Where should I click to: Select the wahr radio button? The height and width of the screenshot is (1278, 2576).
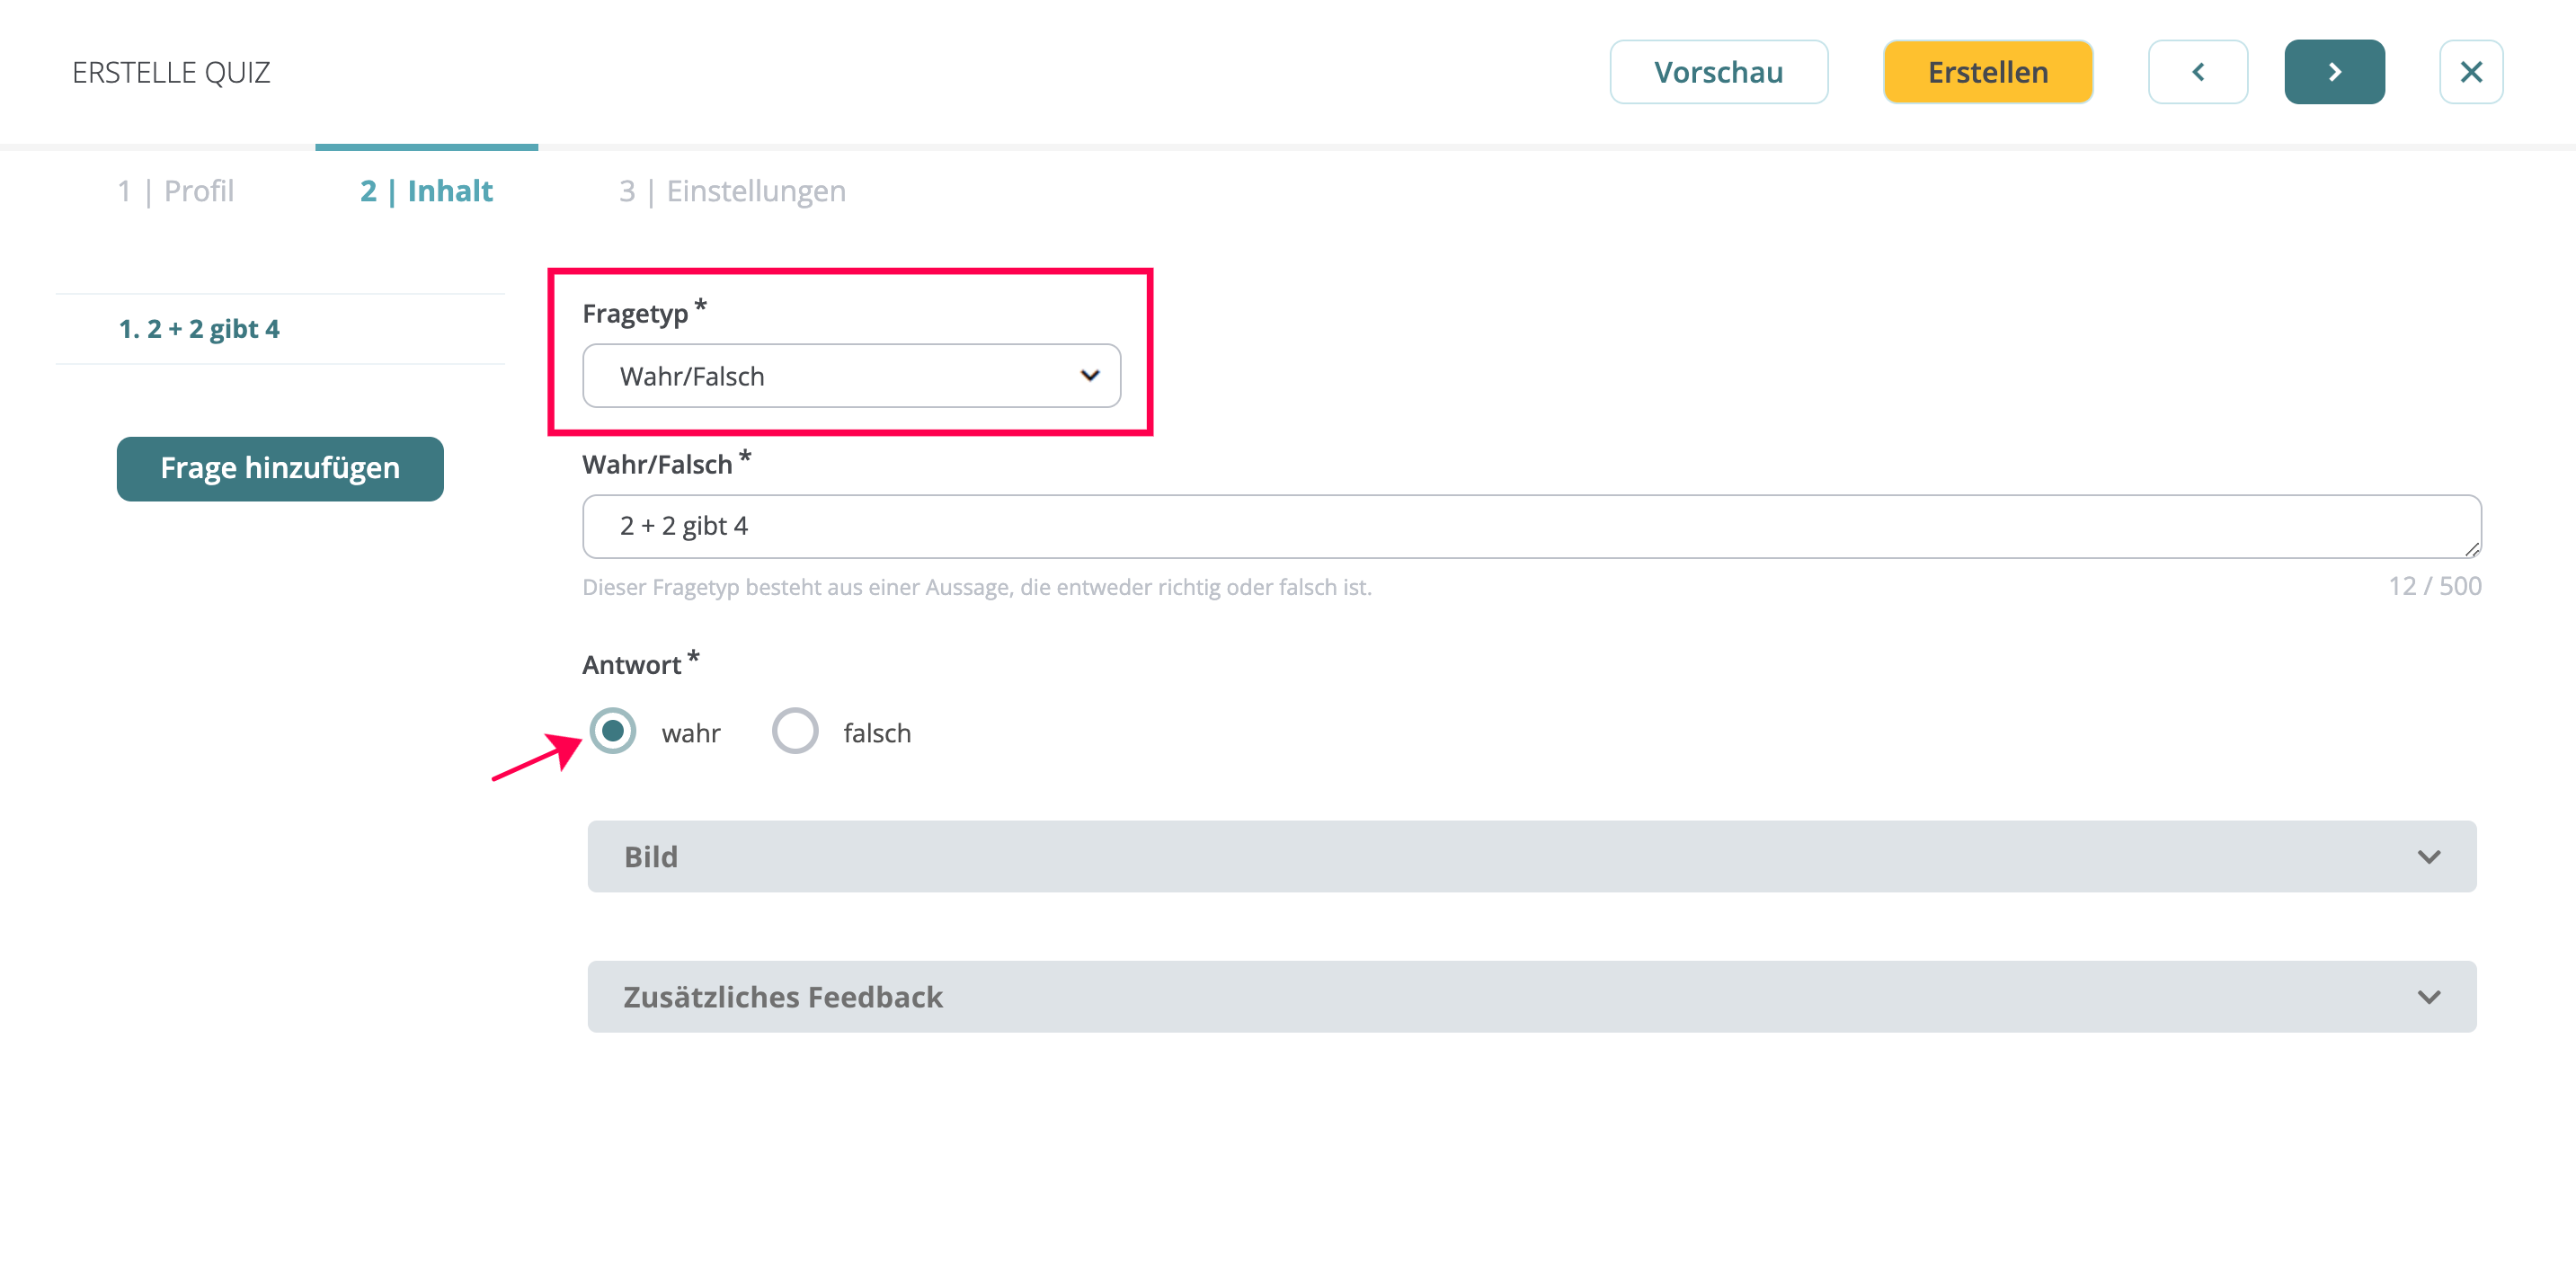pos(612,731)
